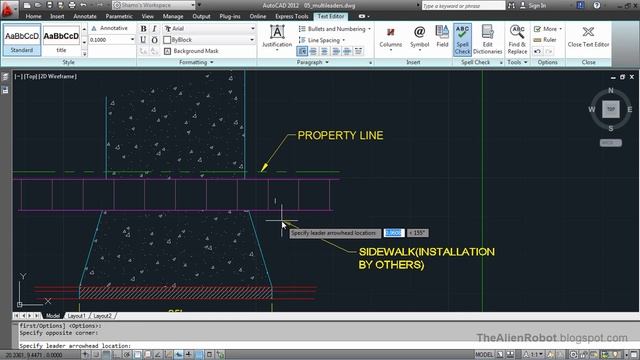Apply Overline formatting
This screenshot has height=360, width=640.
click(154, 40)
